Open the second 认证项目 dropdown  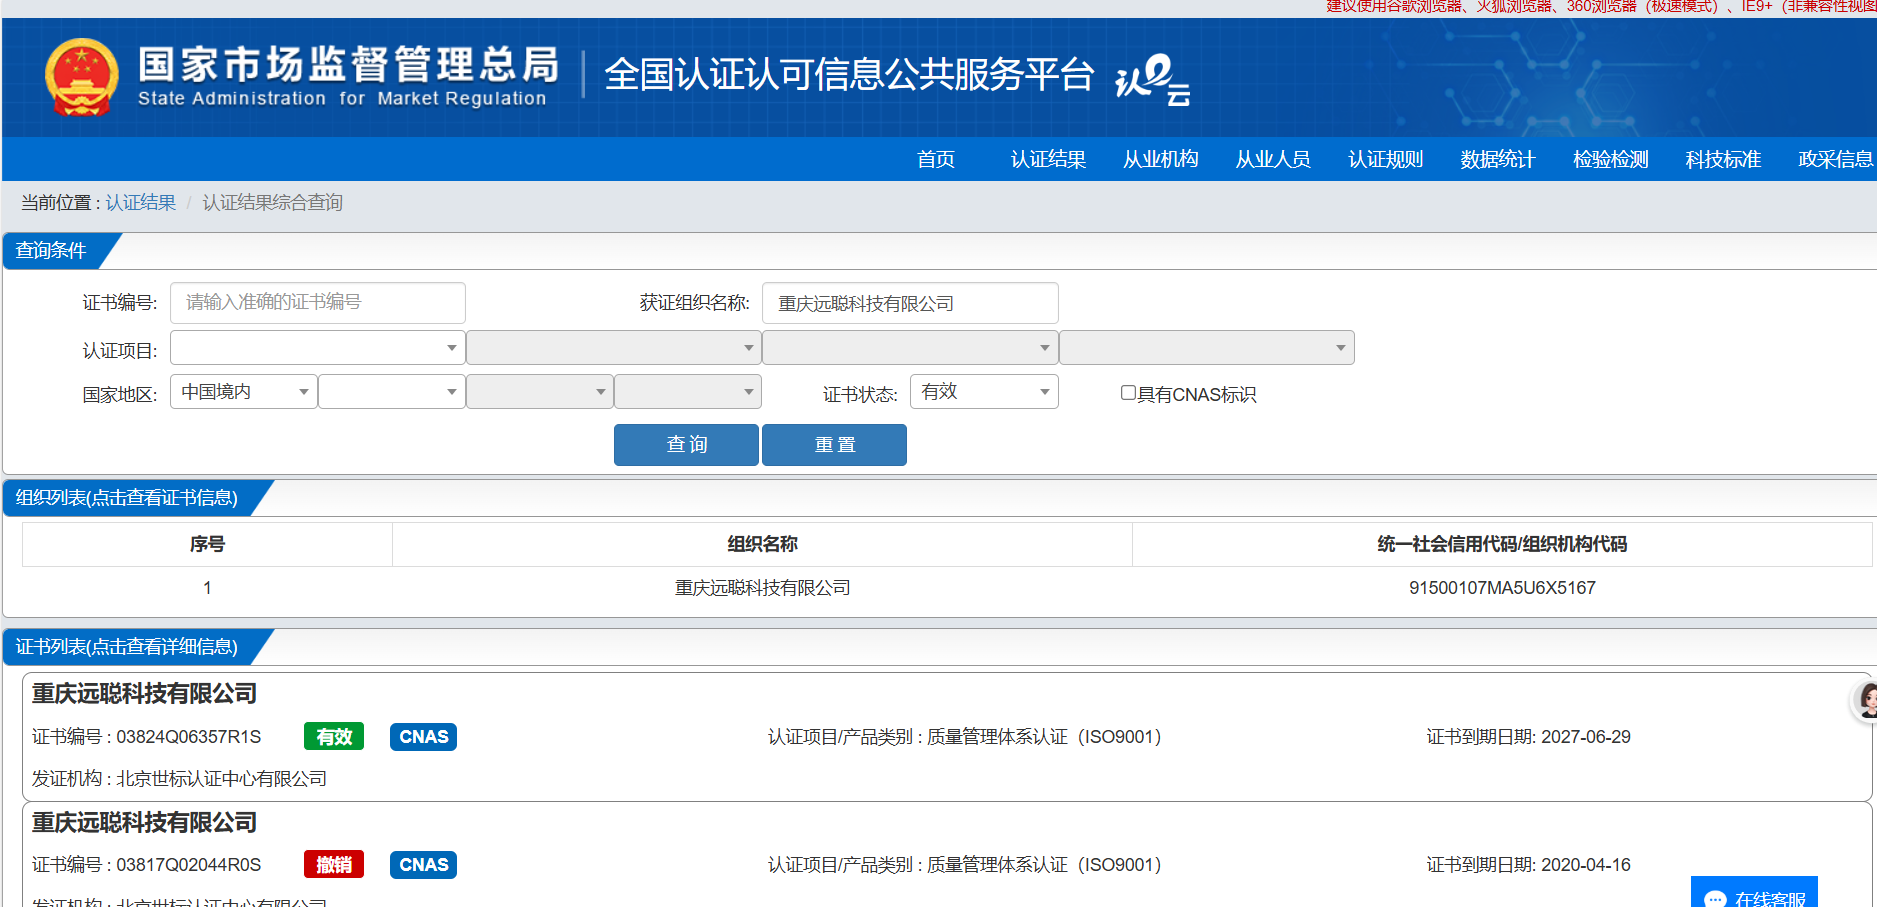[x=614, y=348]
